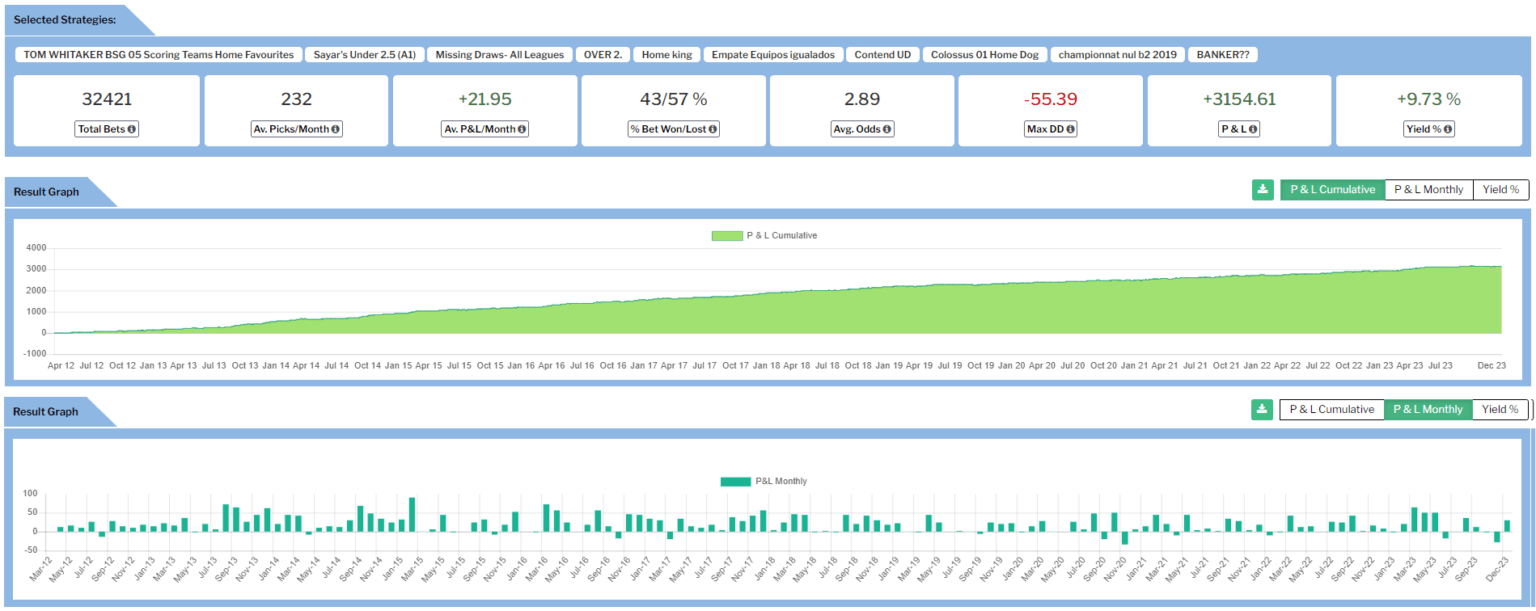1536x611 pixels.
Task: Click the P & L stat label
Action: click(1239, 129)
